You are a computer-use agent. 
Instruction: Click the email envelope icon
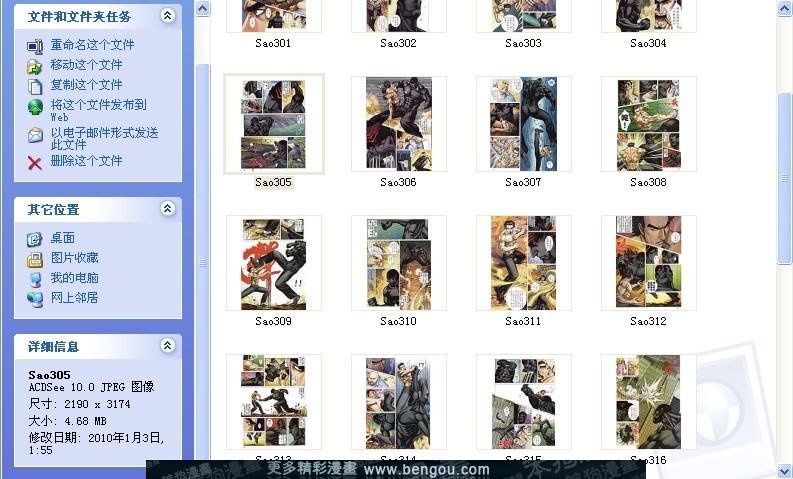click(35, 136)
